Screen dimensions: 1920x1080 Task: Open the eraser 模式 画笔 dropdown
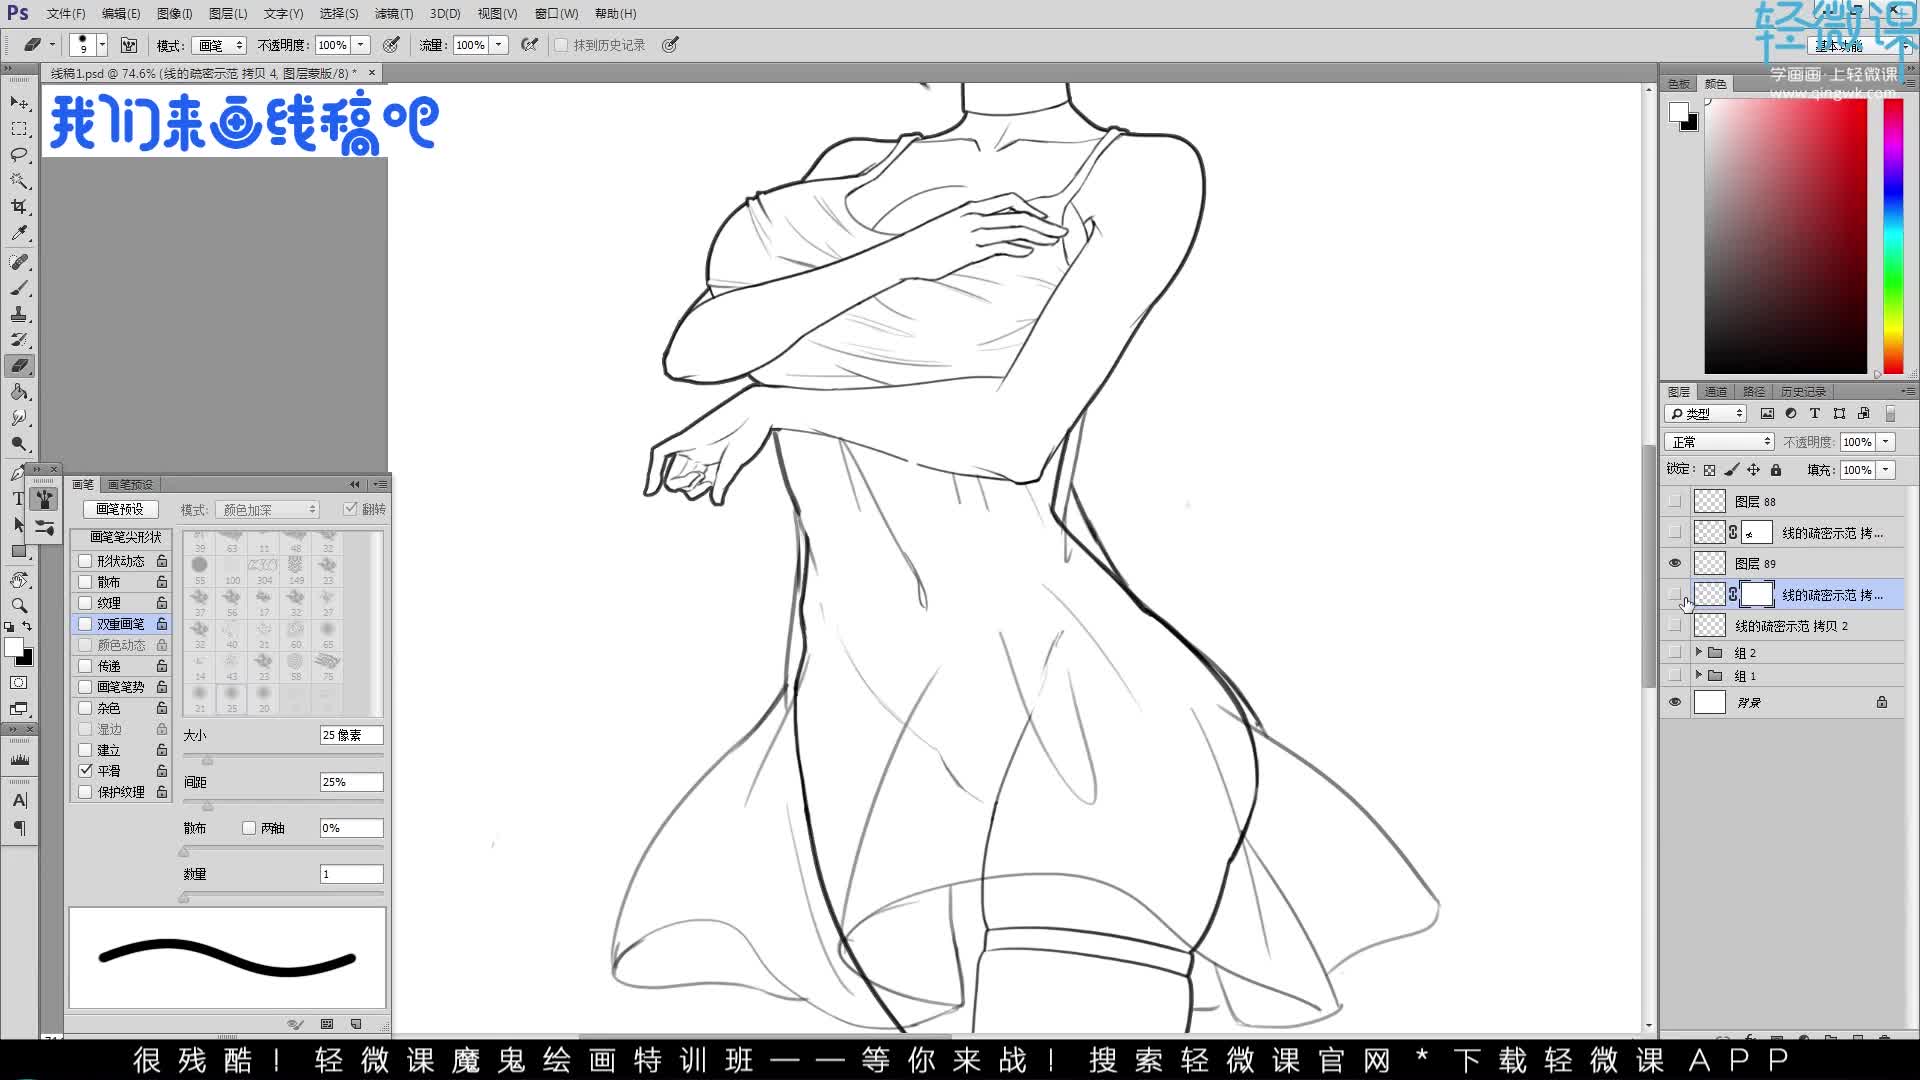pyautogui.click(x=220, y=45)
